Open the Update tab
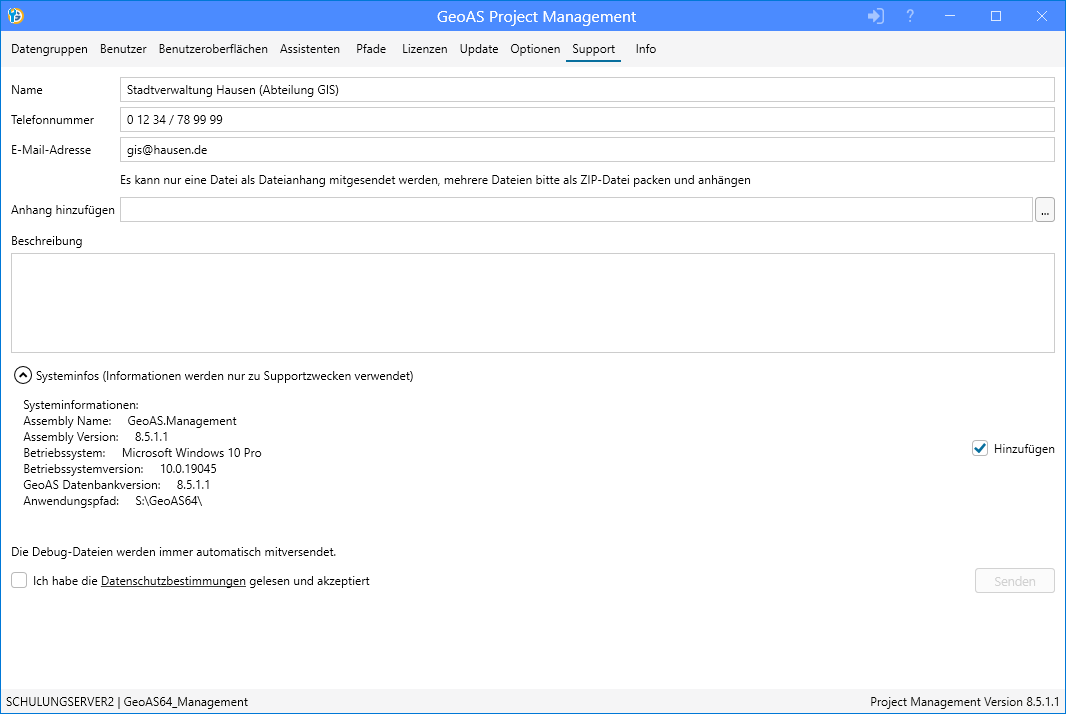 coord(479,49)
